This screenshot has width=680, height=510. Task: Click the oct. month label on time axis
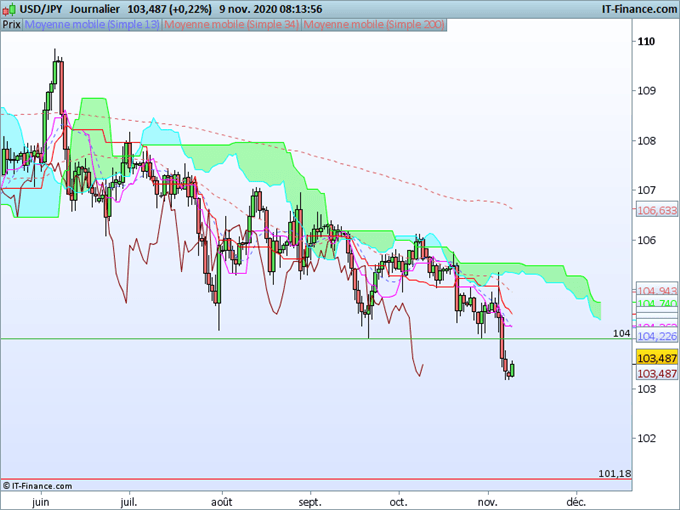pyautogui.click(x=399, y=502)
